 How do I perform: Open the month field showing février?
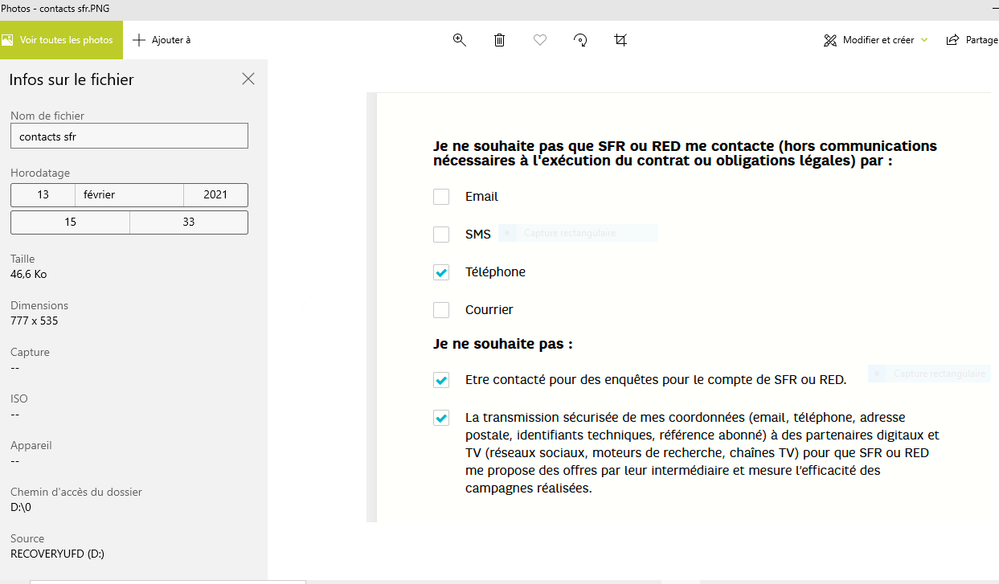(129, 195)
